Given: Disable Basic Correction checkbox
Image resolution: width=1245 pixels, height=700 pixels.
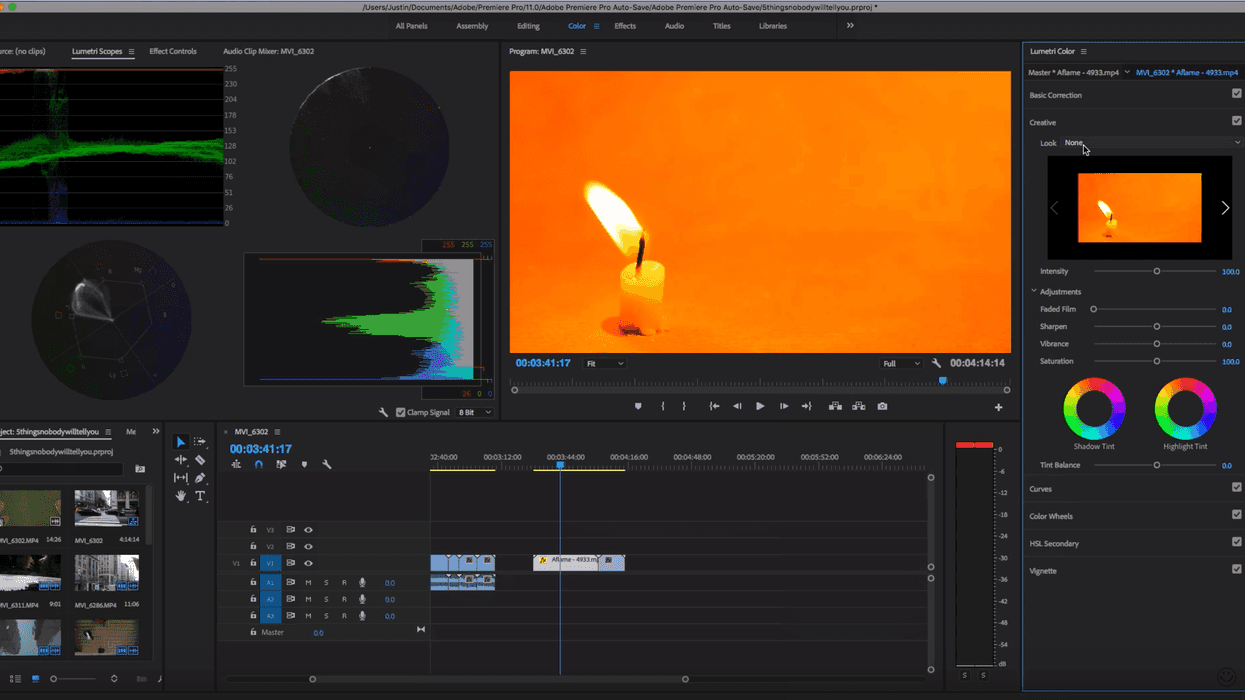Looking at the screenshot, I should point(1236,94).
